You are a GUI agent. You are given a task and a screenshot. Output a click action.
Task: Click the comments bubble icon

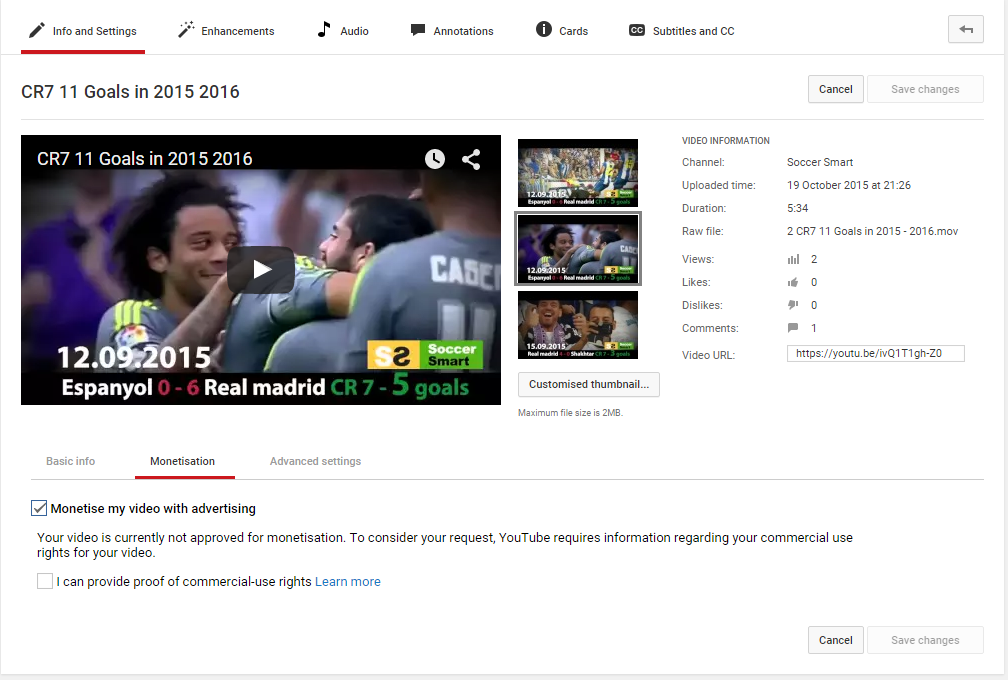coord(793,328)
